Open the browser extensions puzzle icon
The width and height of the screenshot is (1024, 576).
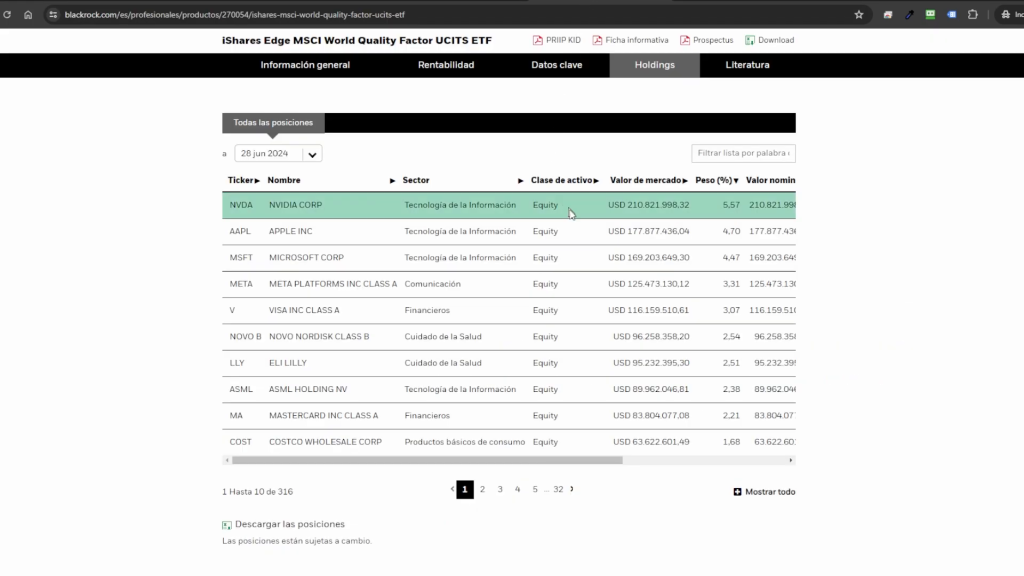972,14
